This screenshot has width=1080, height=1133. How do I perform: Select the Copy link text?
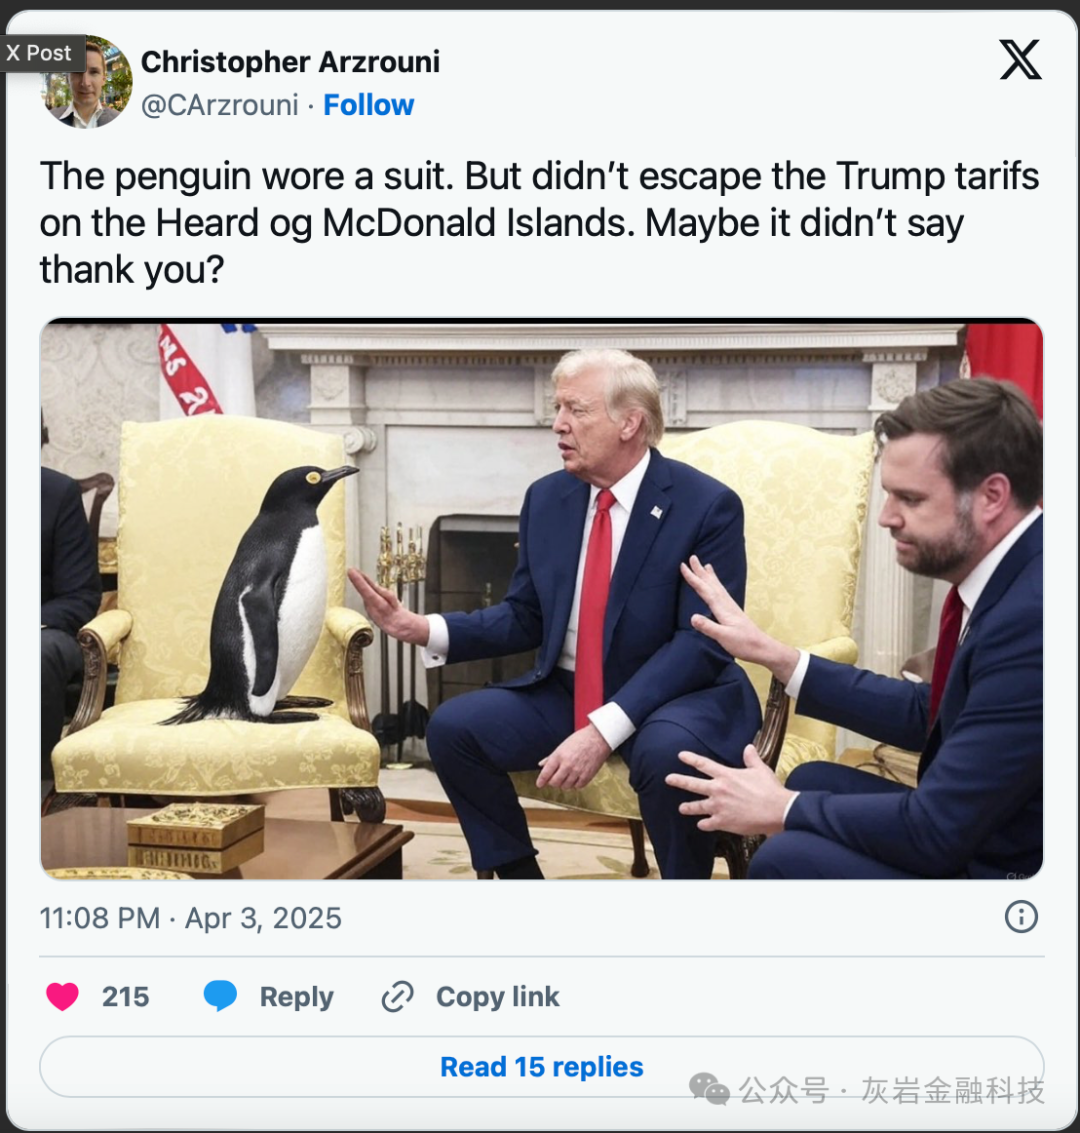(x=498, y=997)
